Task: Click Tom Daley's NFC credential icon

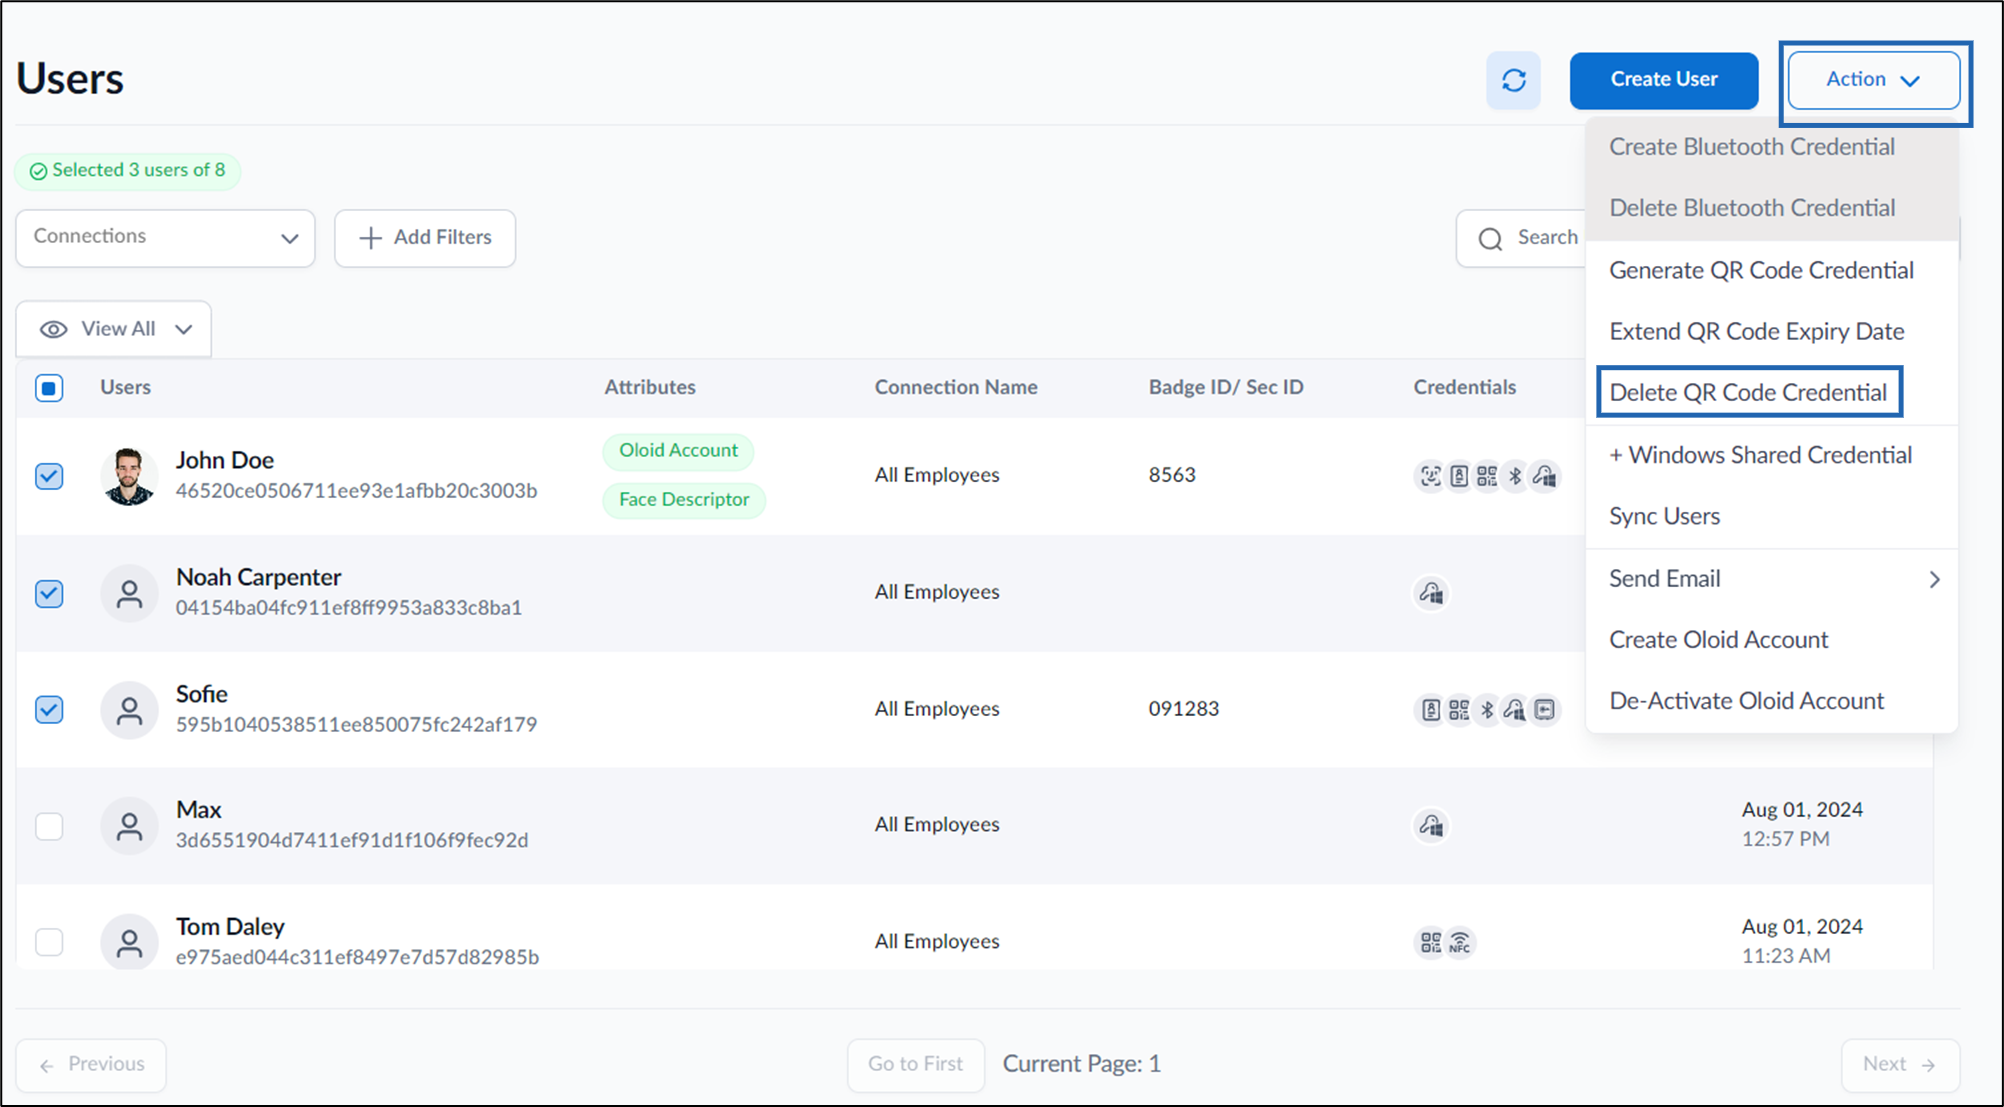Action: tap(1460, 942)
